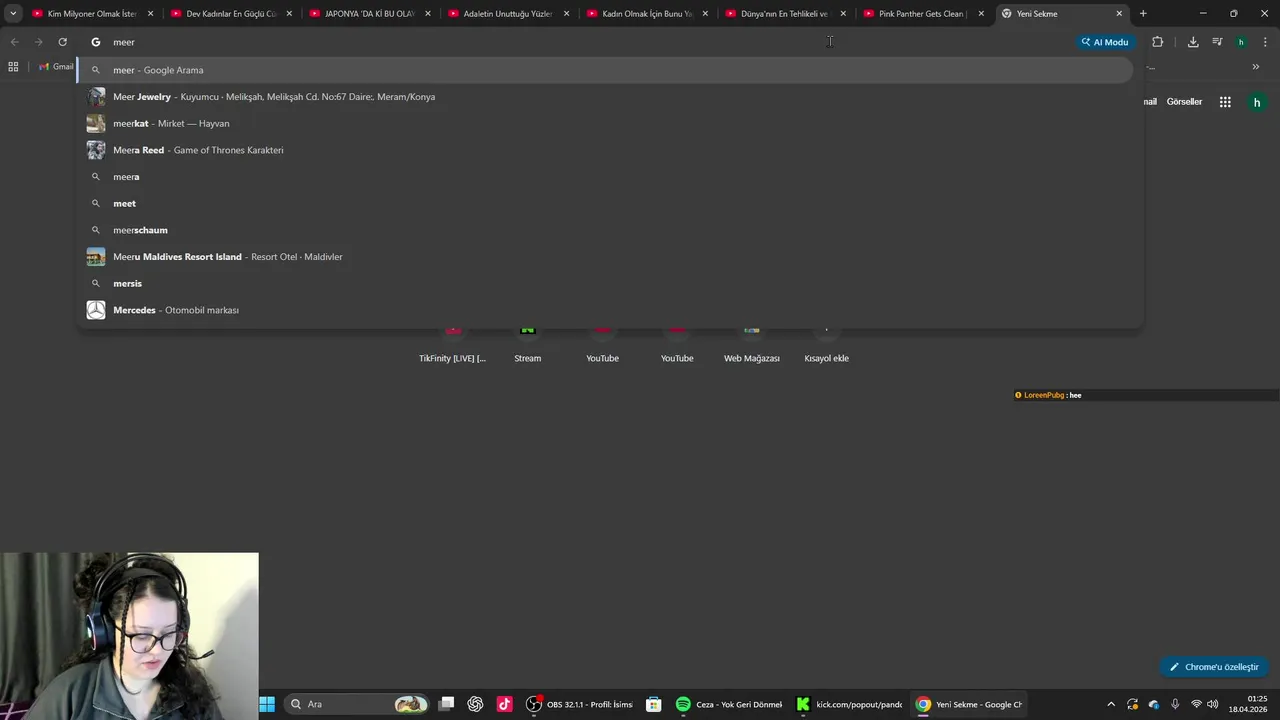Screen dimensions: 1280x720
Task: Open a new tab with plus button
Action: (1143, 14)
